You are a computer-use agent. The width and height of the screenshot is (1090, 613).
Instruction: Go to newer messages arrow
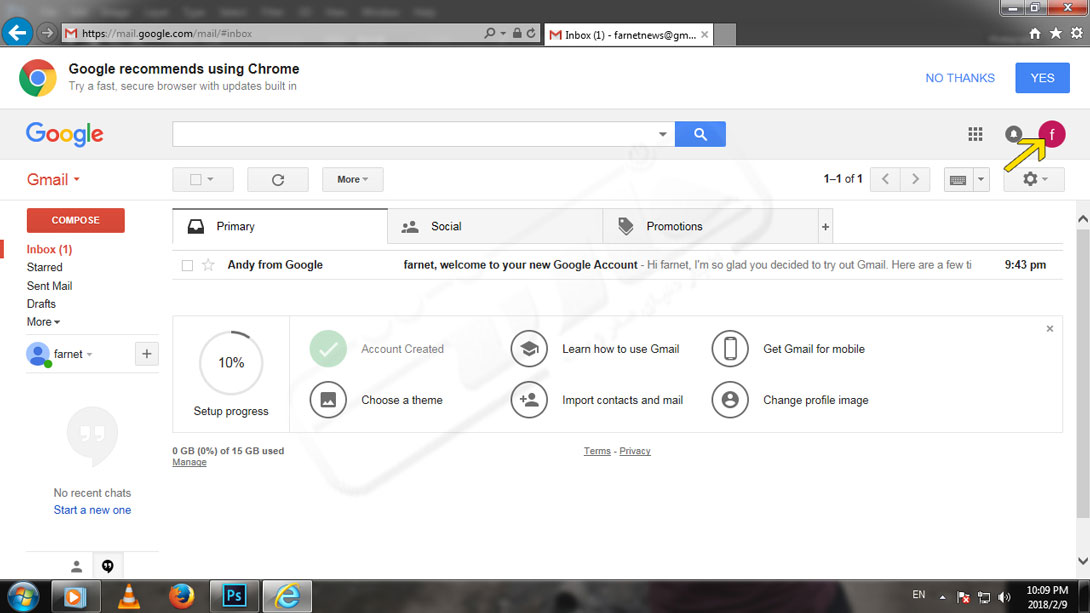click(885, 179)
